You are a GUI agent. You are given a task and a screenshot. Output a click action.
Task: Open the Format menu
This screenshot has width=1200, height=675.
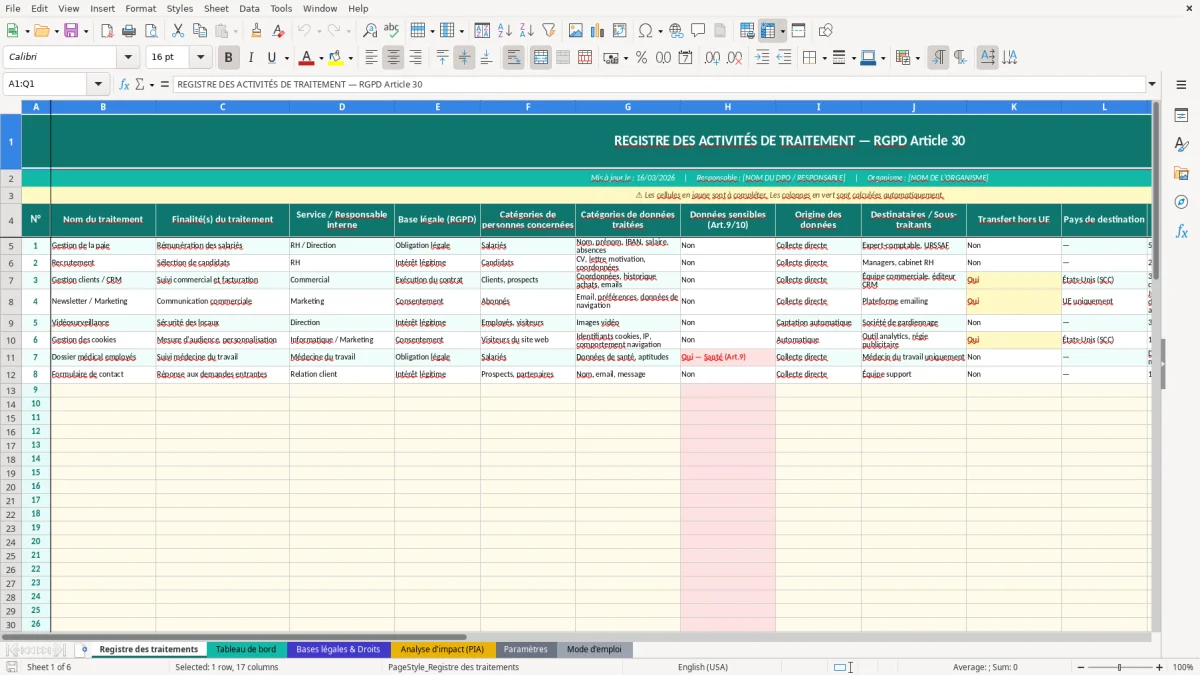coord(140,8)
